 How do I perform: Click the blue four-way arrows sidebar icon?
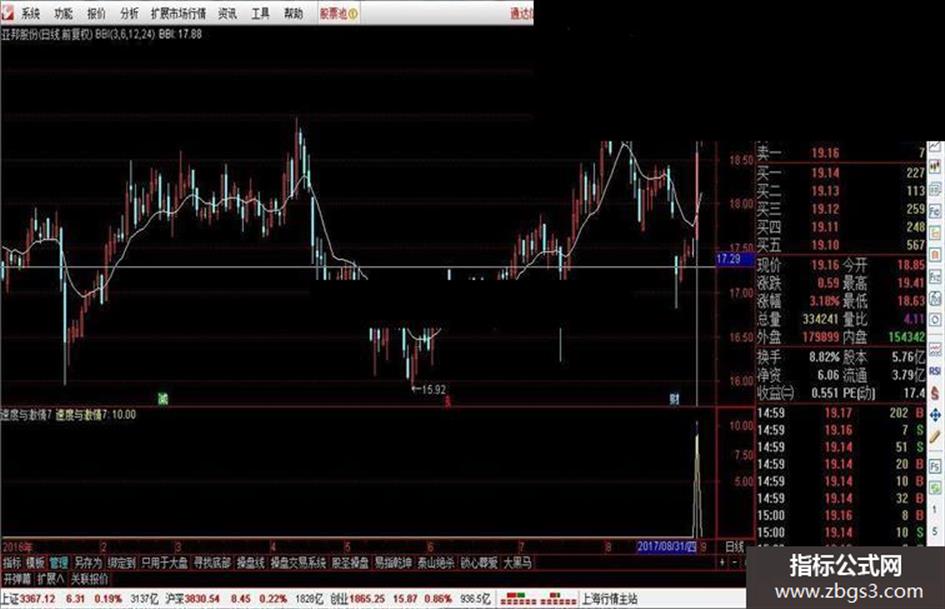[935, 415]
